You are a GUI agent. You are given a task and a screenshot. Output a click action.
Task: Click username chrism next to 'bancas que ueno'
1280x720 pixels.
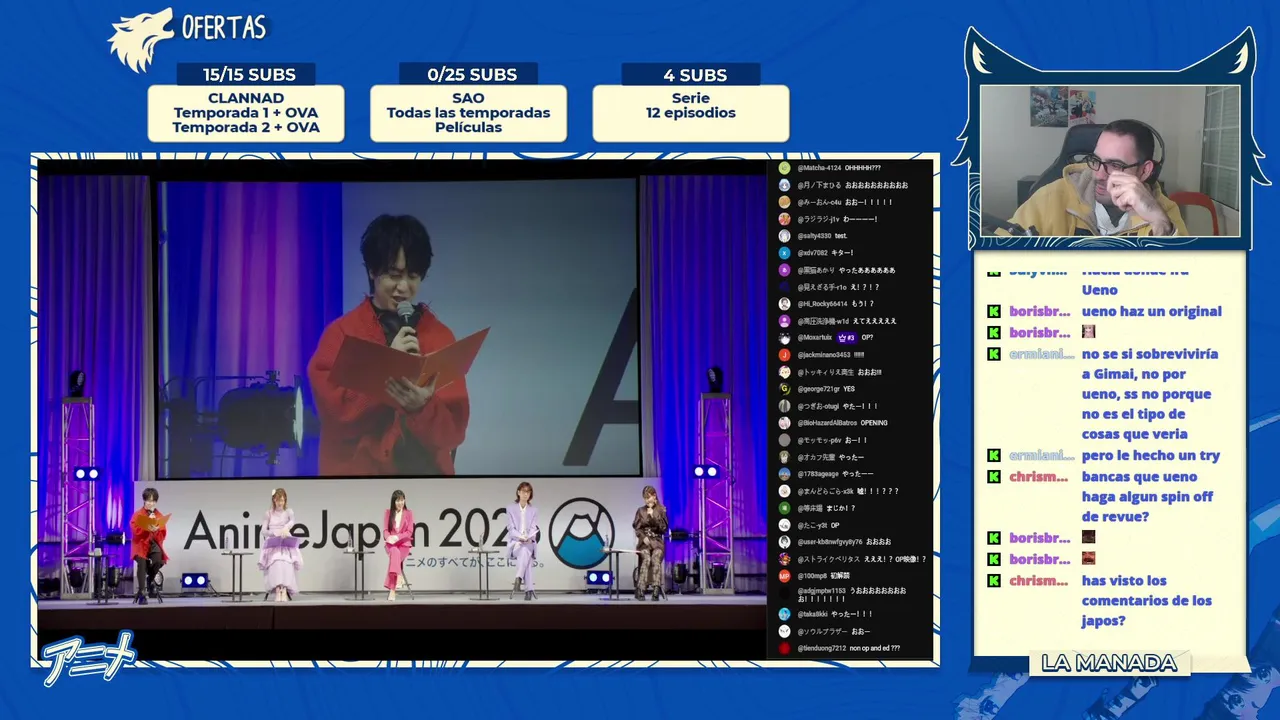coord(1039,477)
